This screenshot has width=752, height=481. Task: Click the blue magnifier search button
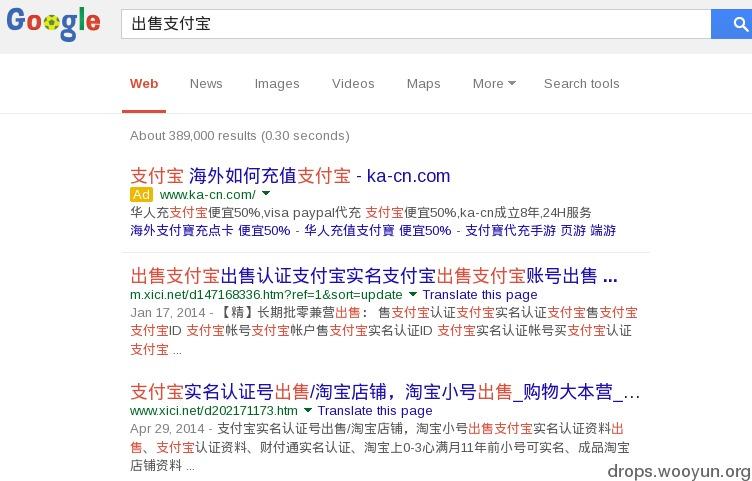pos(732,23)
